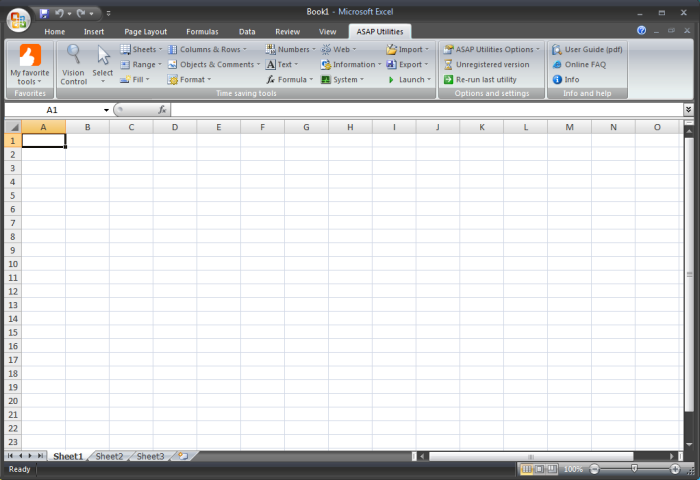
Task: Click the Save icon in quick access toolbar
Action: click(44, 13)
